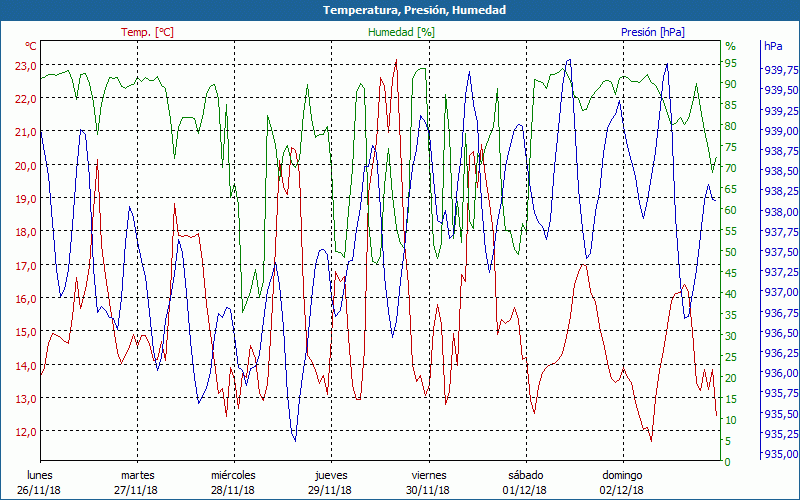Click the 29/11/18 date label

[x=330, y=490]
